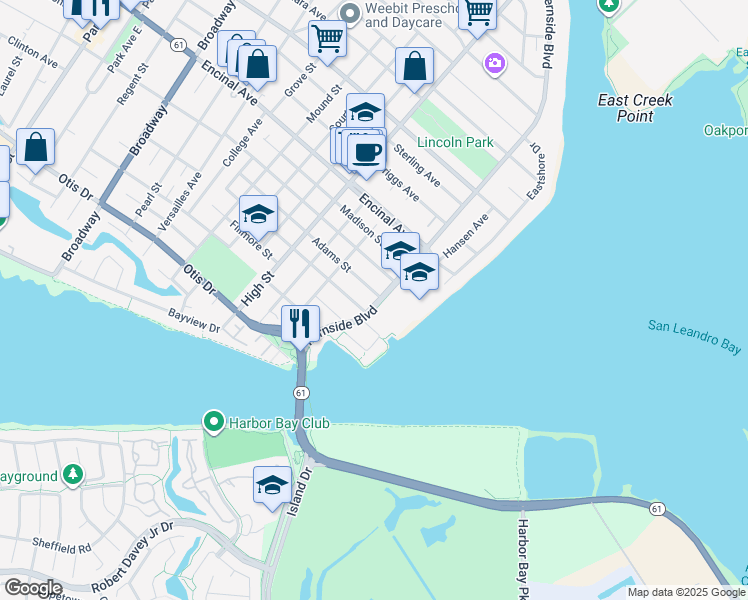Select the coffee cup cafe marker
This screenshot has width=748, height=600.
click(x=366, y=154)
